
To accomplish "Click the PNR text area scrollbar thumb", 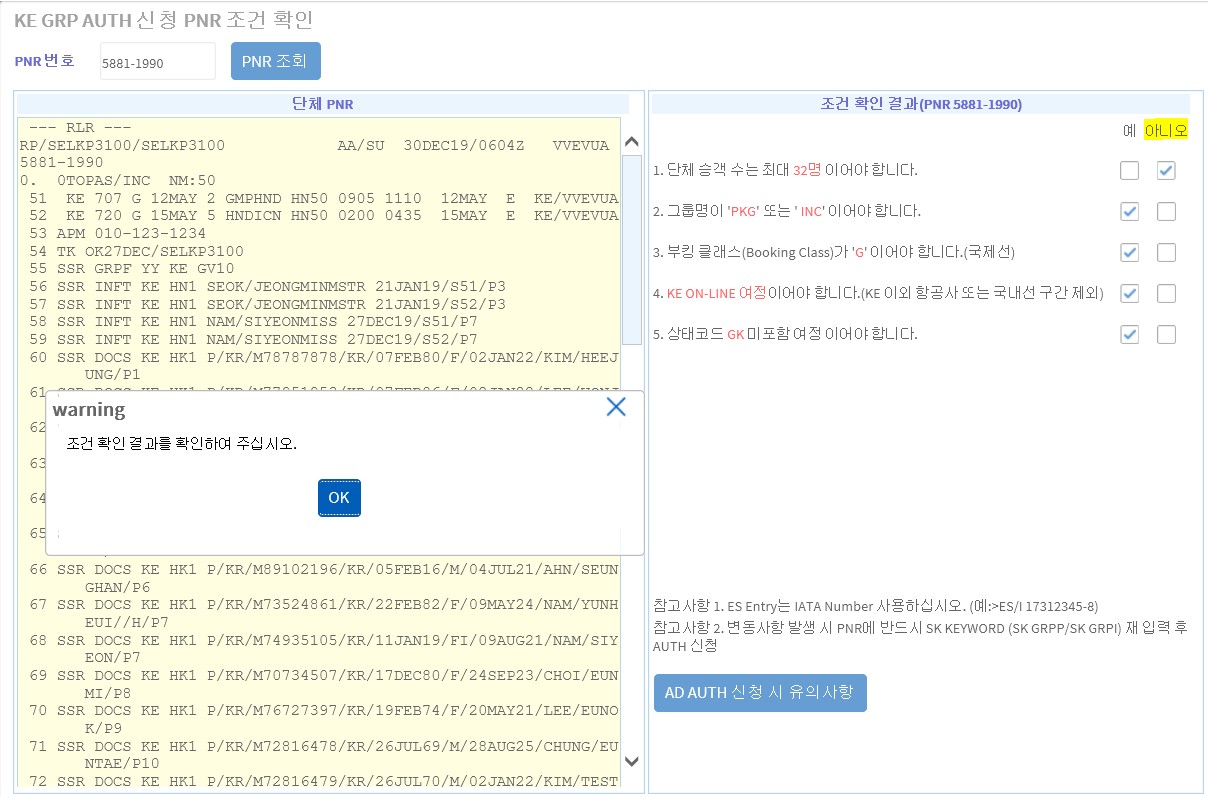I will click(x=631, y=250).
